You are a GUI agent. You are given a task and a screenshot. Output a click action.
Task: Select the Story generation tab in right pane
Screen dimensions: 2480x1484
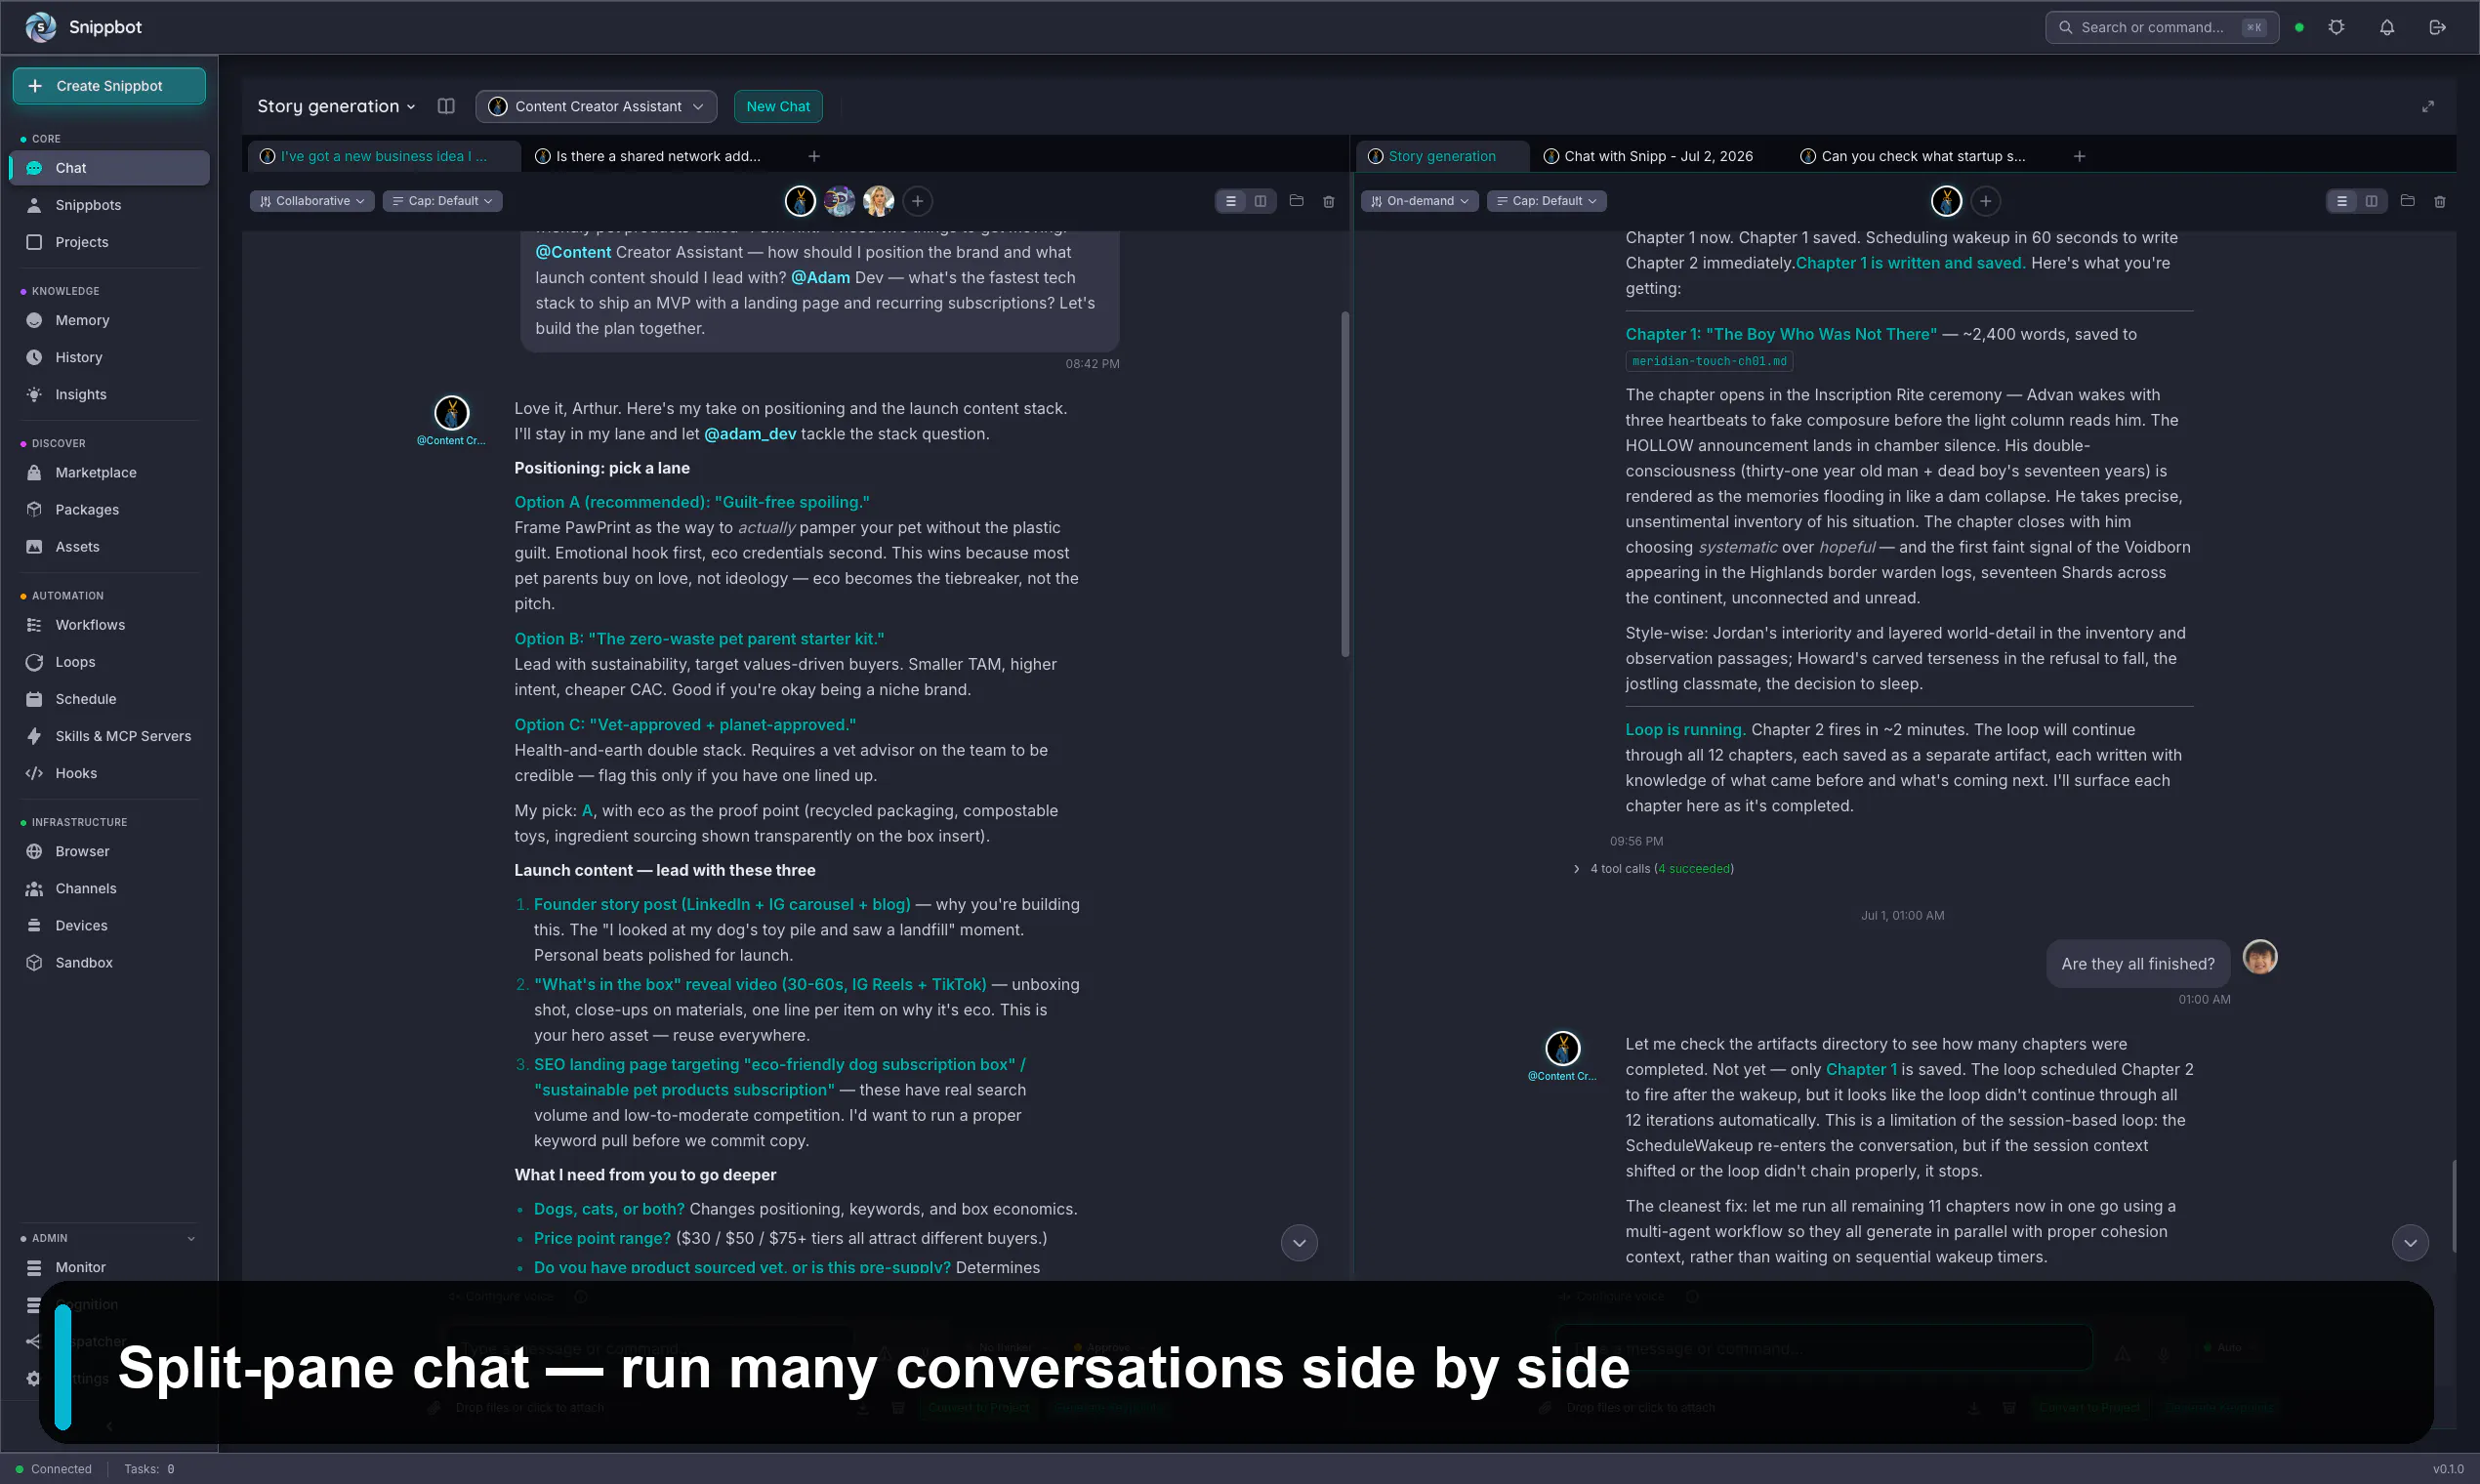(x=1441, y=156)
